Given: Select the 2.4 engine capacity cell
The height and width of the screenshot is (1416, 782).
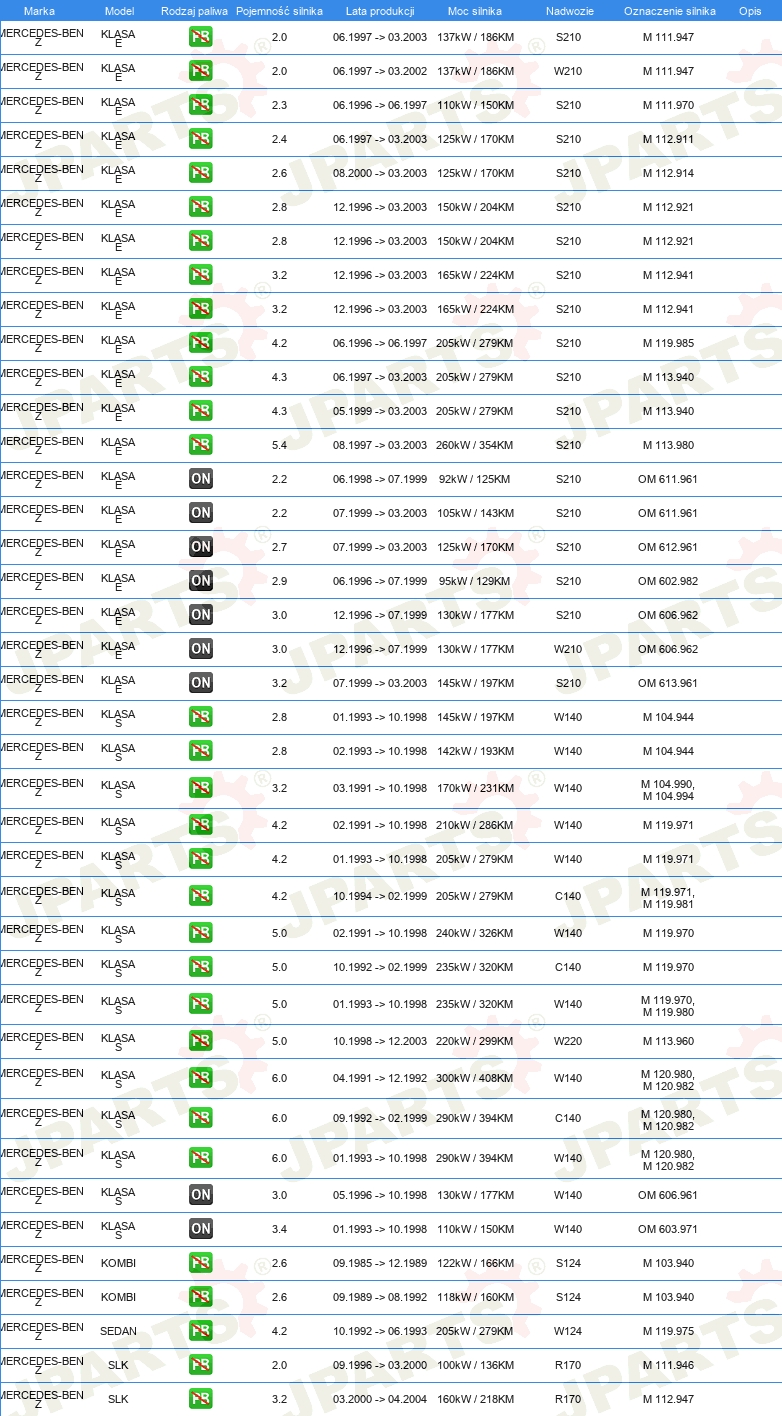Looking at the screenshot, I should [x=279, y=139].
